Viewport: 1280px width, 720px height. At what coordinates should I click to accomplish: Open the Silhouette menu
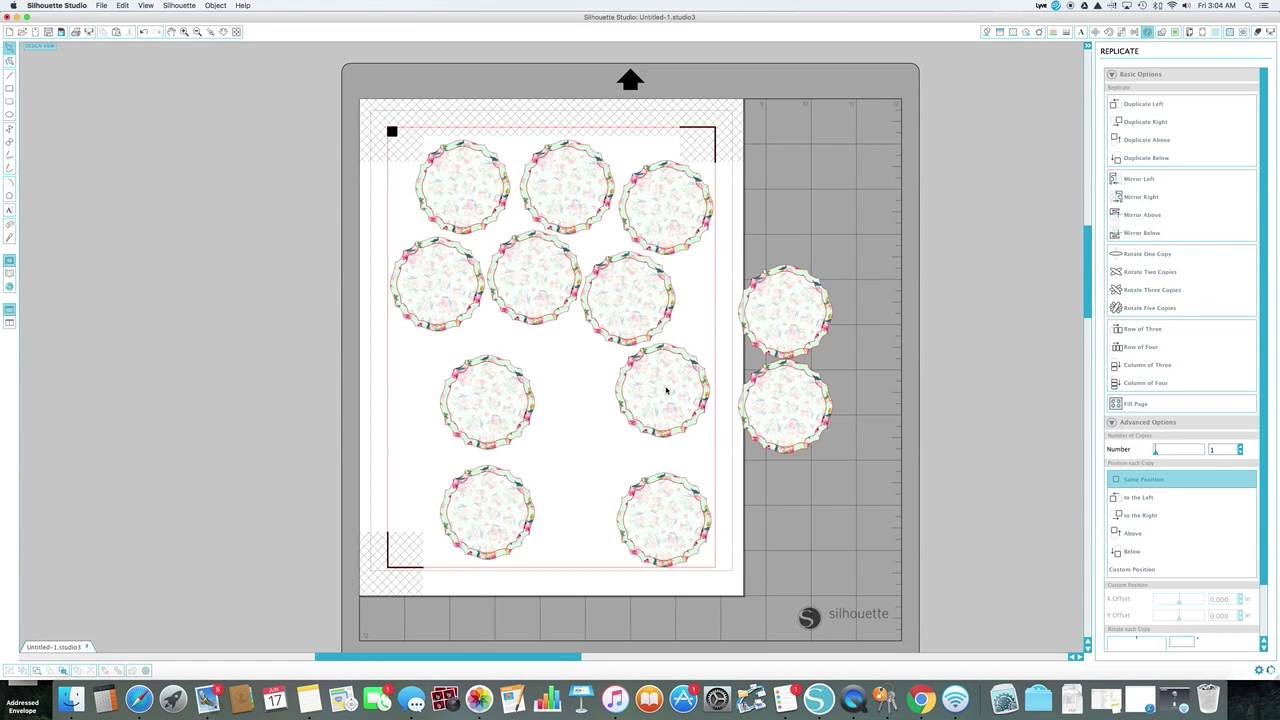[x=179, y=5]
